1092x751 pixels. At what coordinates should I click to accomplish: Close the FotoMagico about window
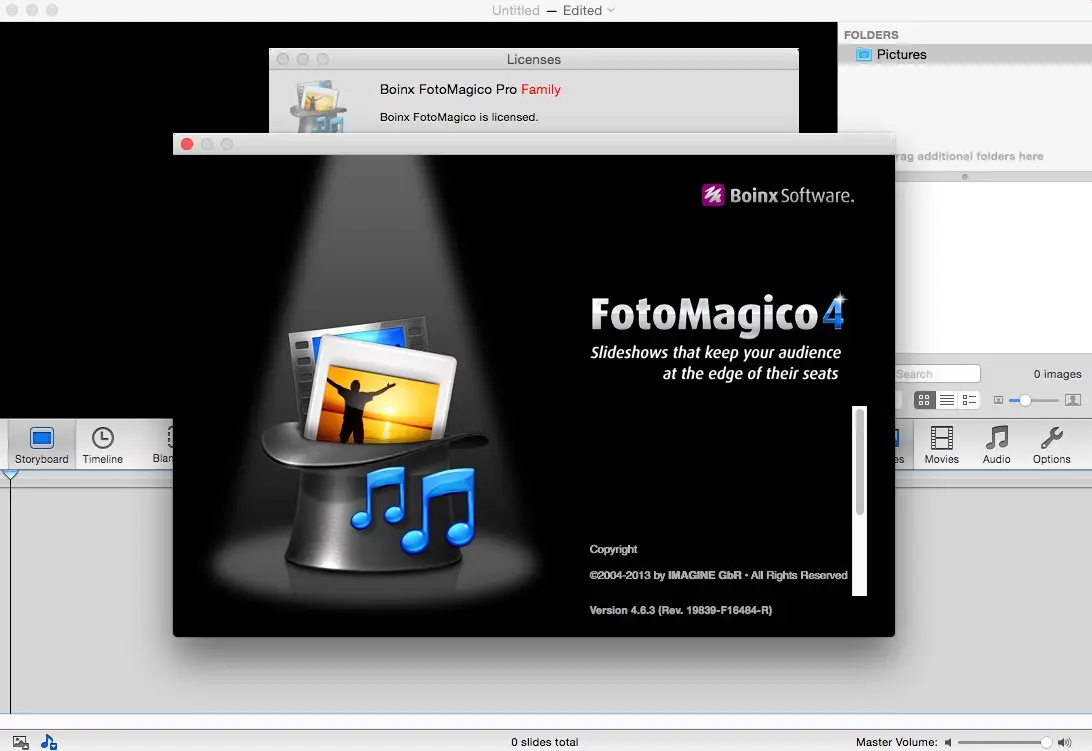click(187, 144)
